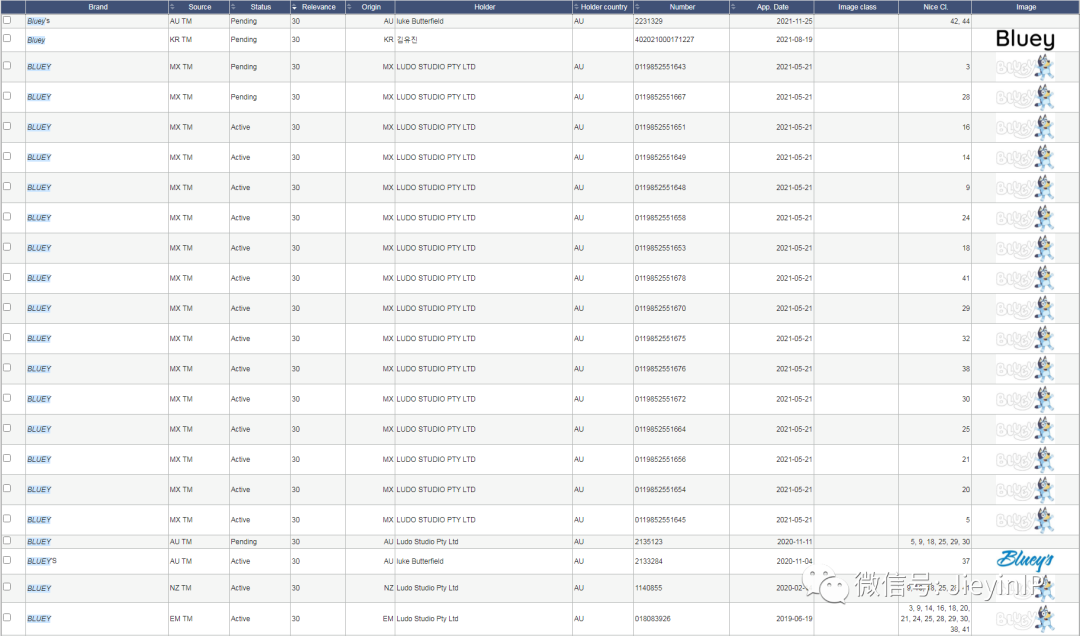Open blue script Bluey's logo image
The height and width of the screenshot is (636, 1080).
(x=1025, y=560)
